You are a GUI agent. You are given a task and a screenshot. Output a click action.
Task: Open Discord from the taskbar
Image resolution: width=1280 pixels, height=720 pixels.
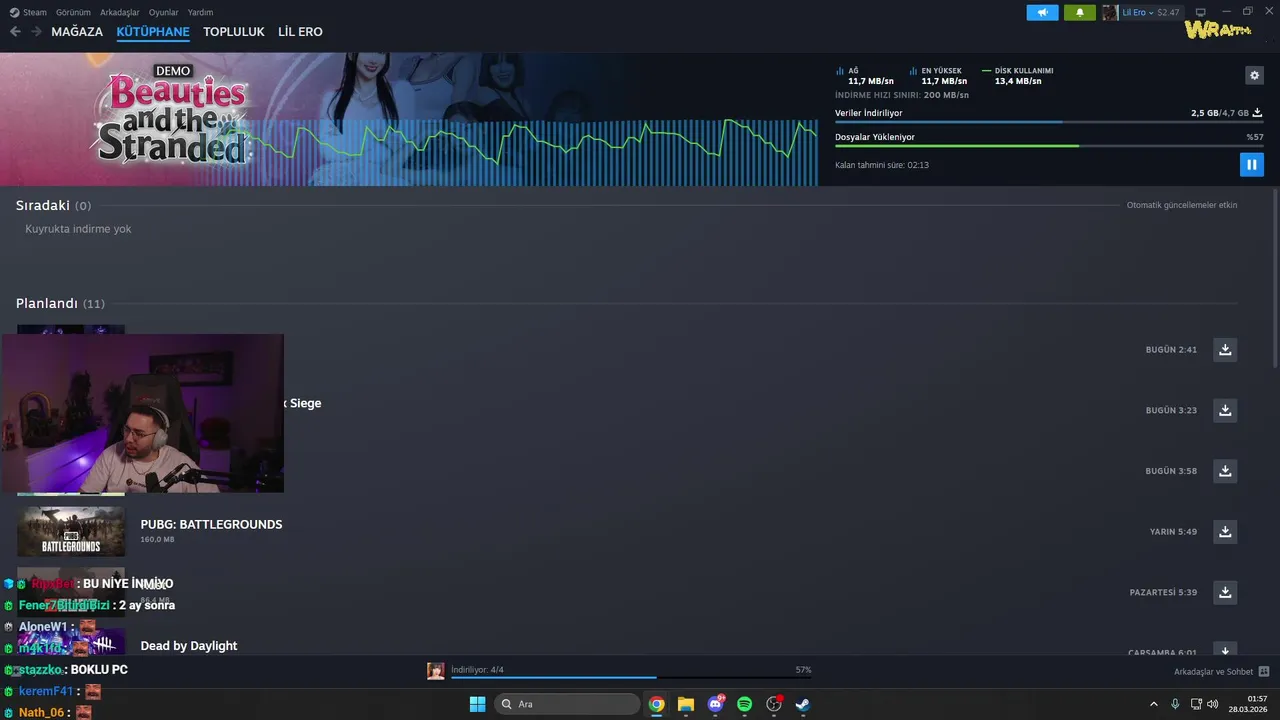click(x=715, y=704)
